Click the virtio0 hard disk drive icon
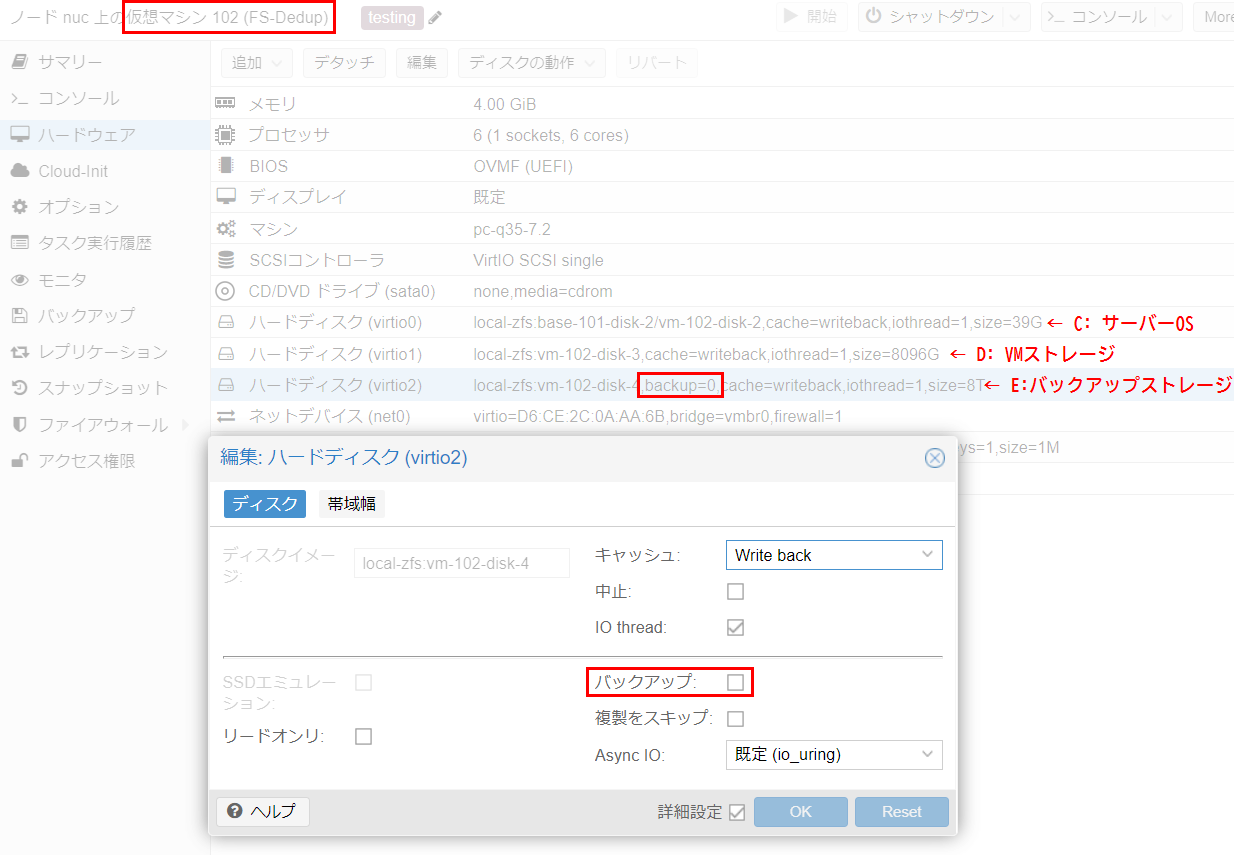1234x855 pixels. (x=226, y=323)
